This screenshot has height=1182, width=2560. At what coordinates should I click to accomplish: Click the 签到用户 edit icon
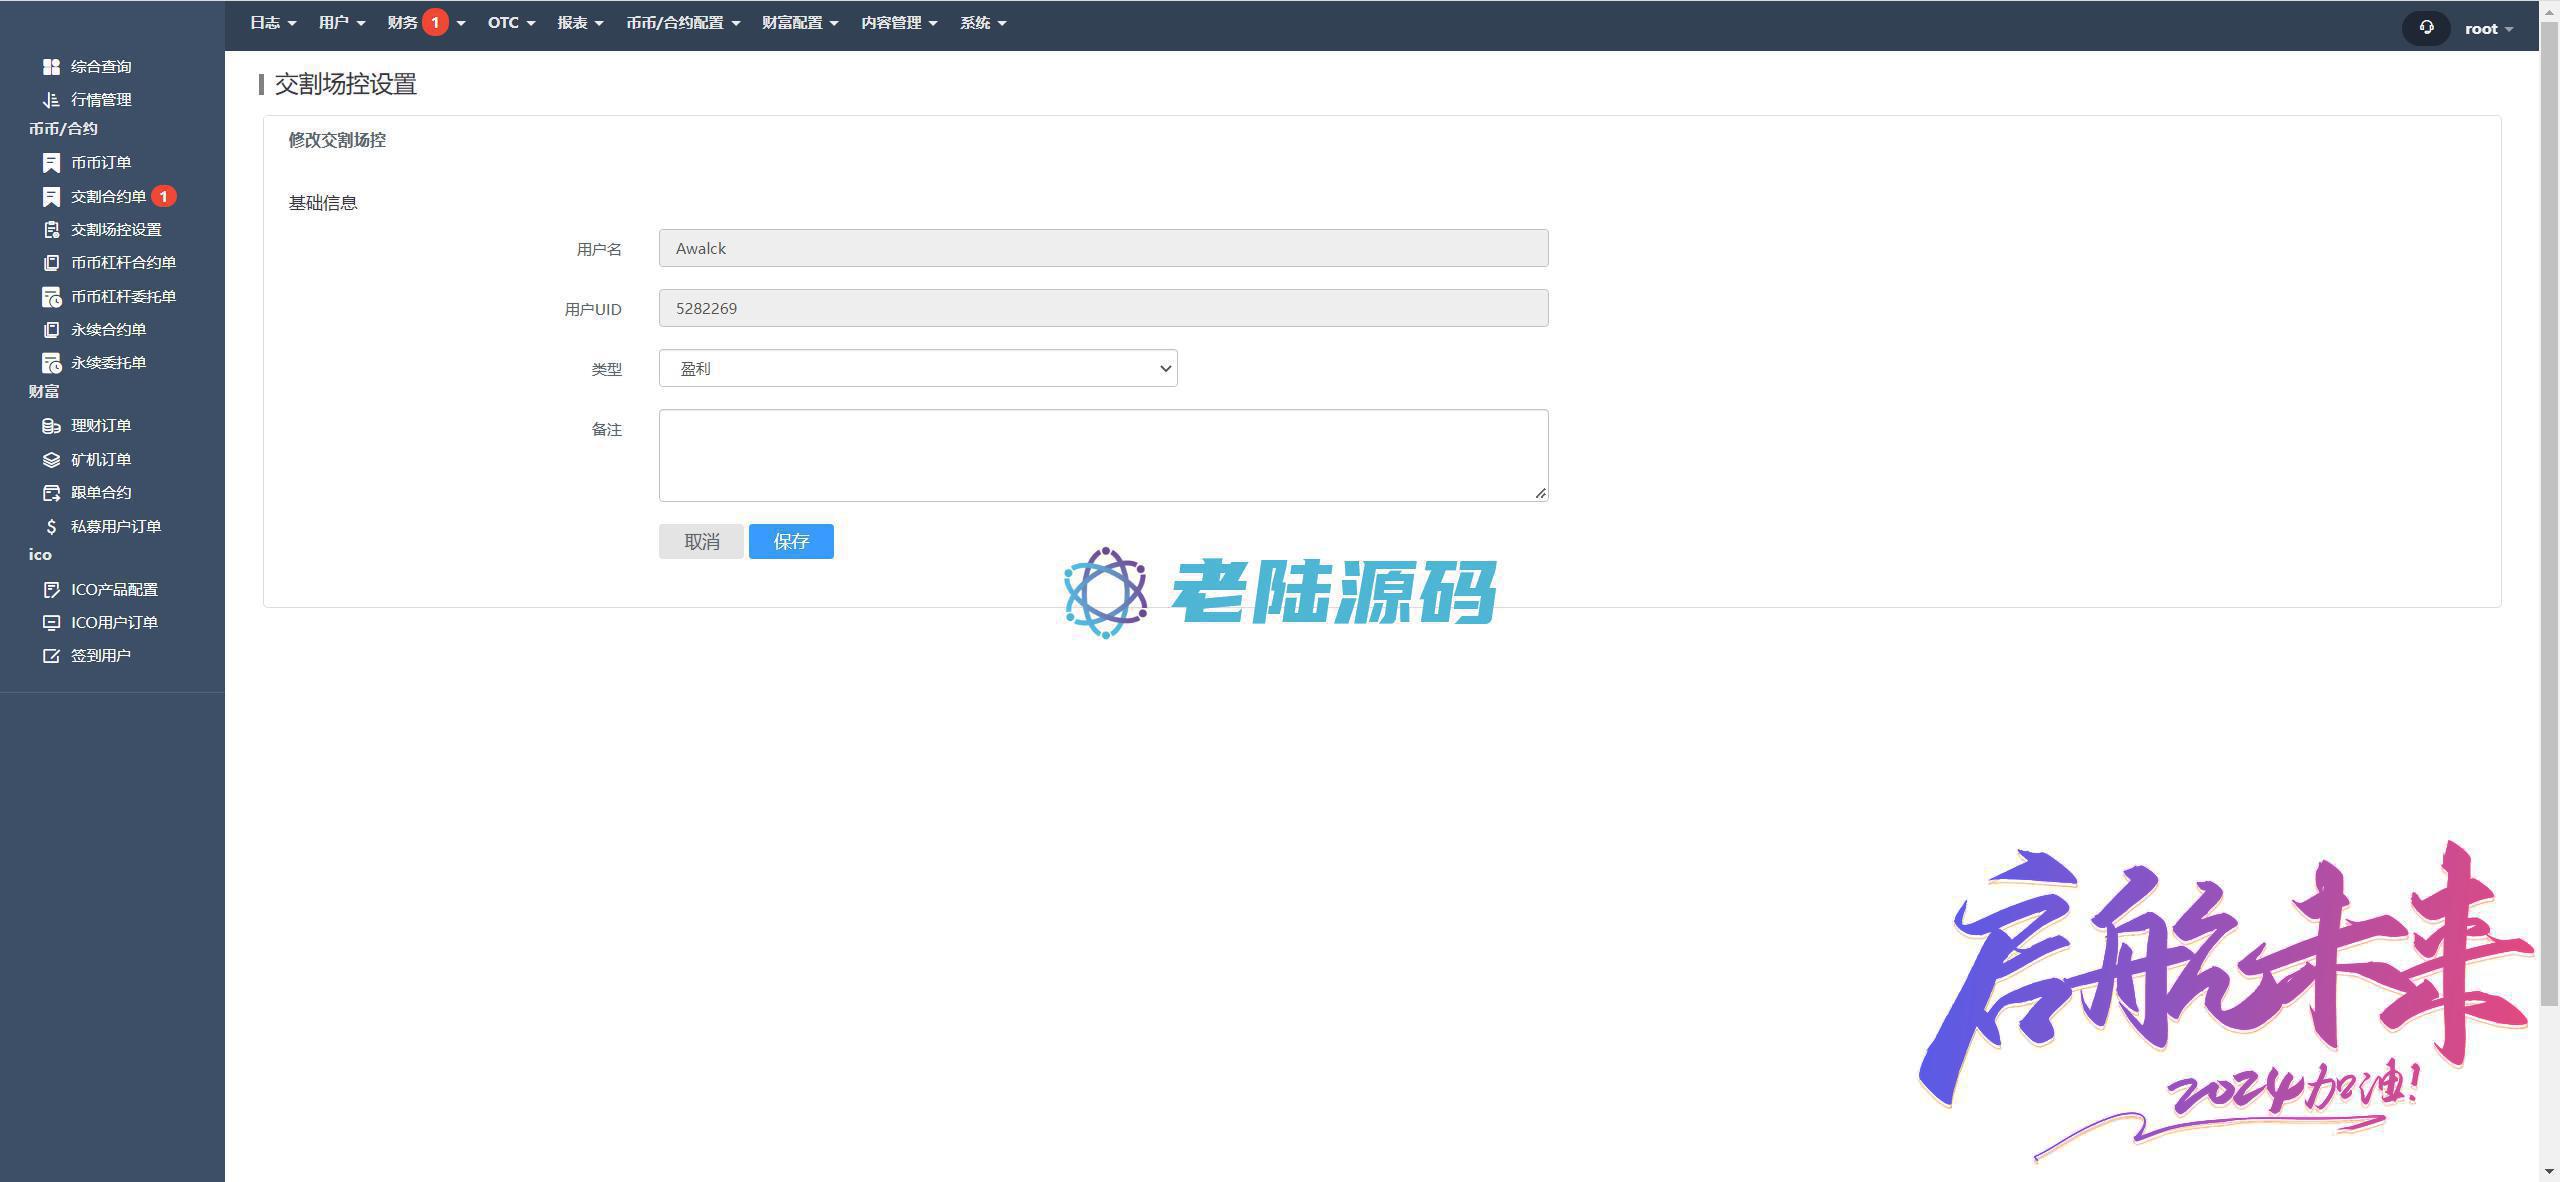51,655
